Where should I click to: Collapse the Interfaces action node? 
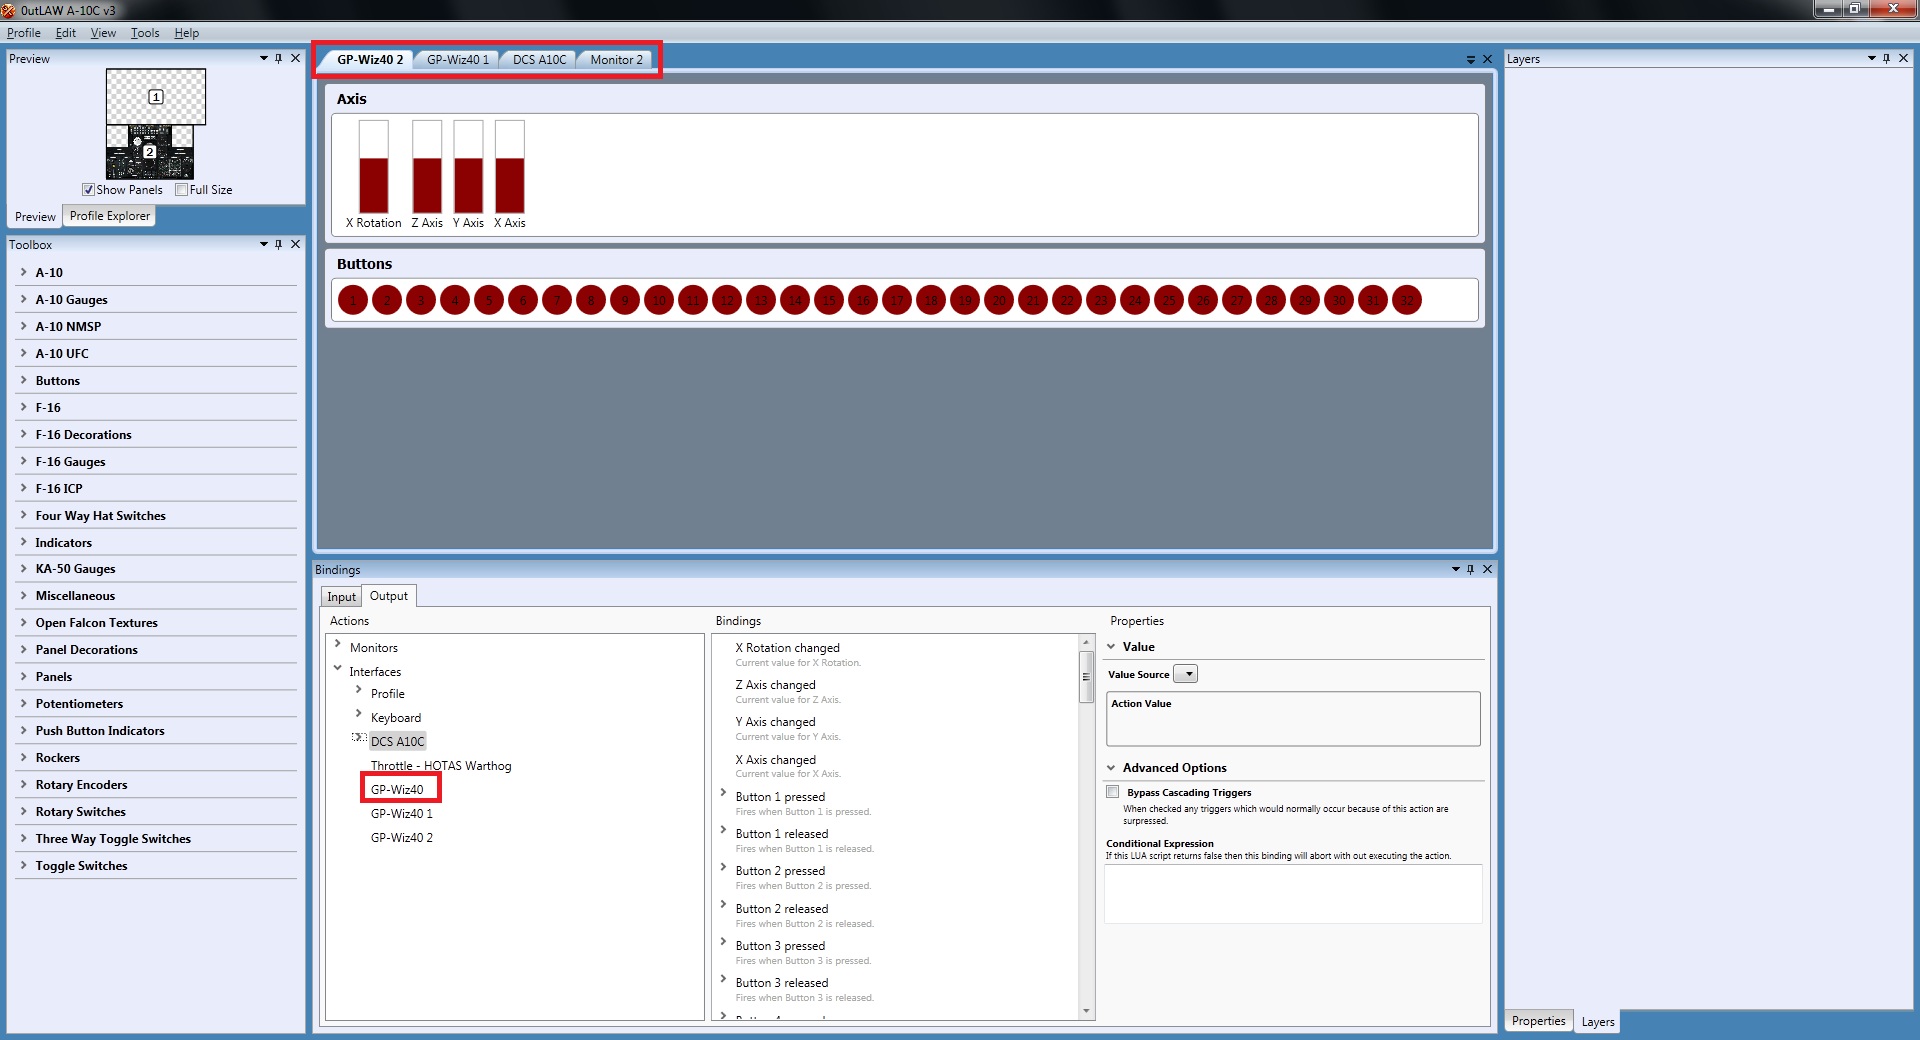[x=338, y=669]
